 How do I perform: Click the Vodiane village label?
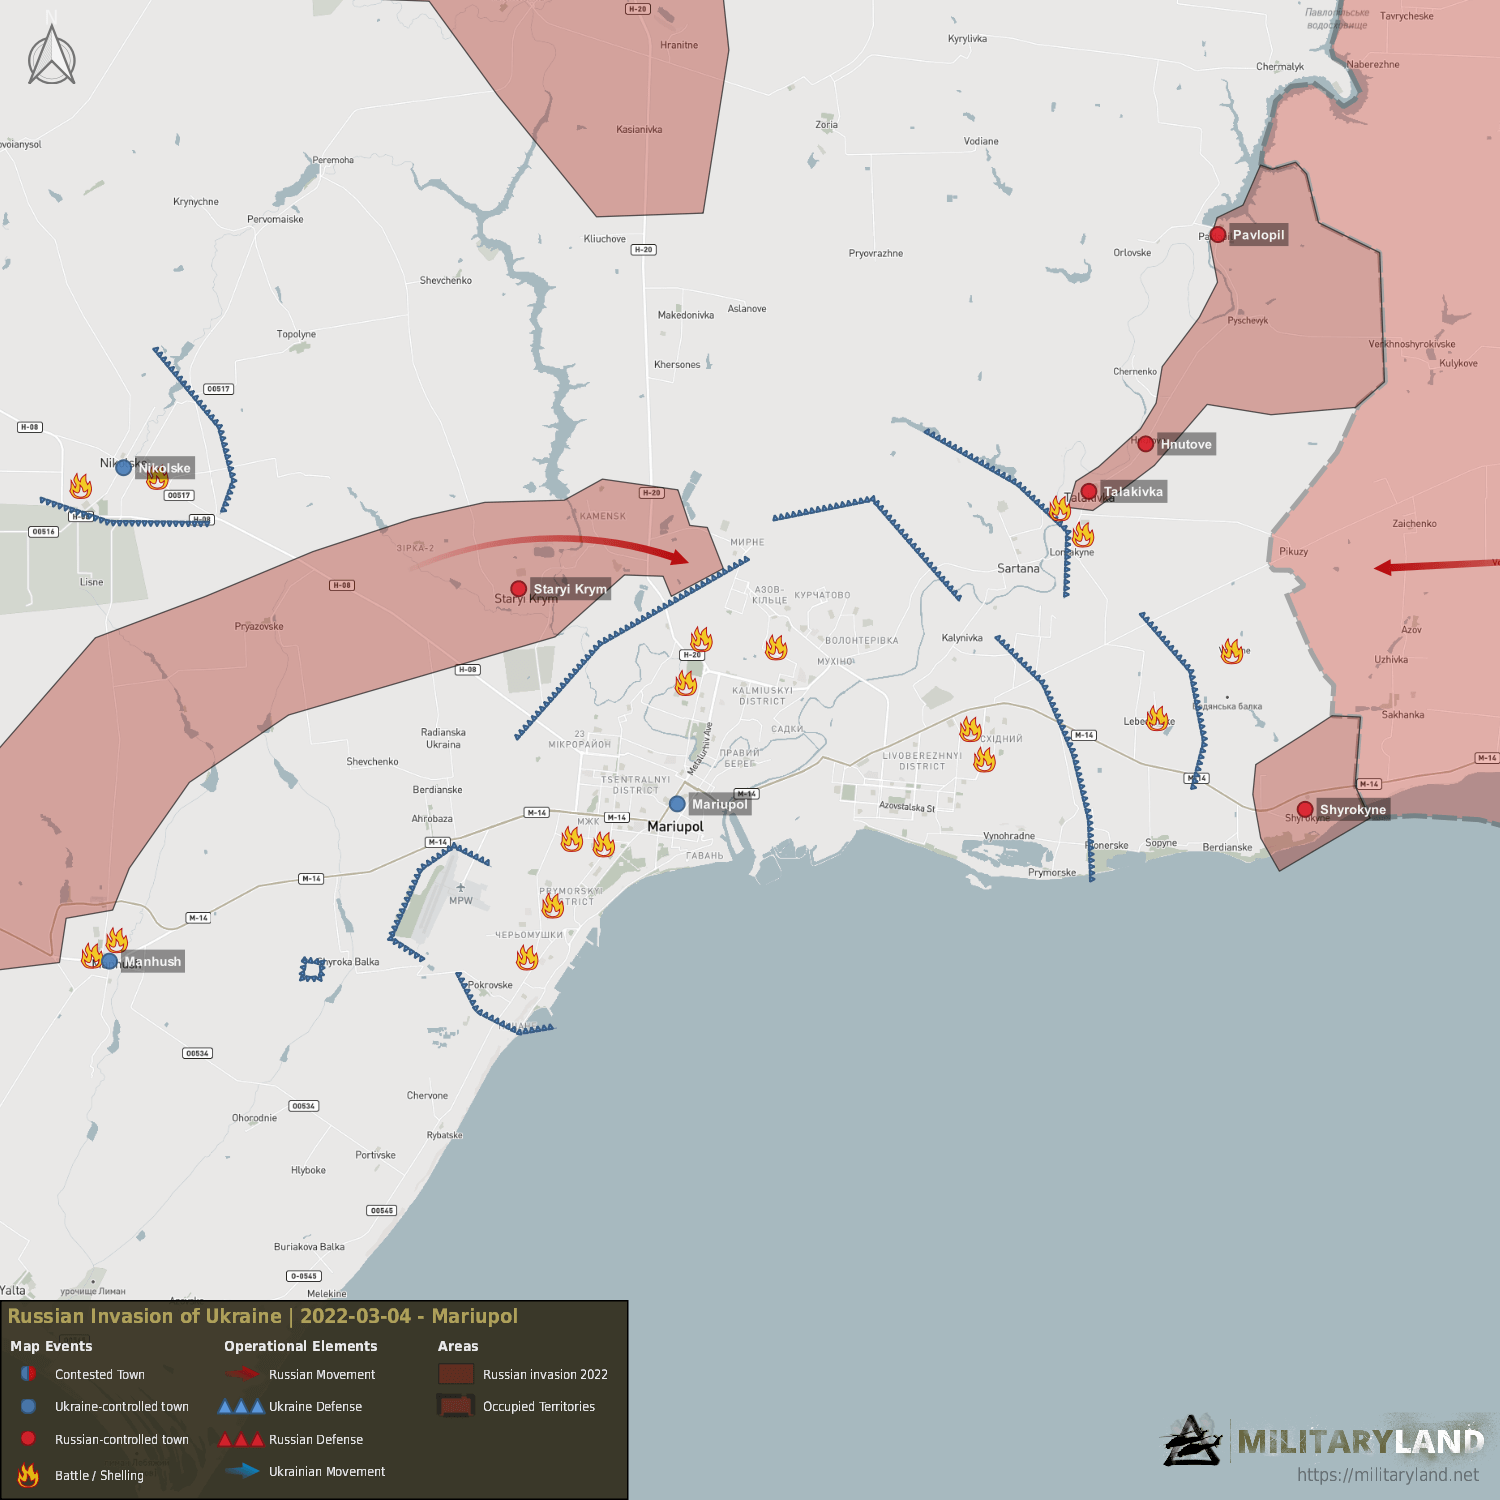(x=981, y=141)
